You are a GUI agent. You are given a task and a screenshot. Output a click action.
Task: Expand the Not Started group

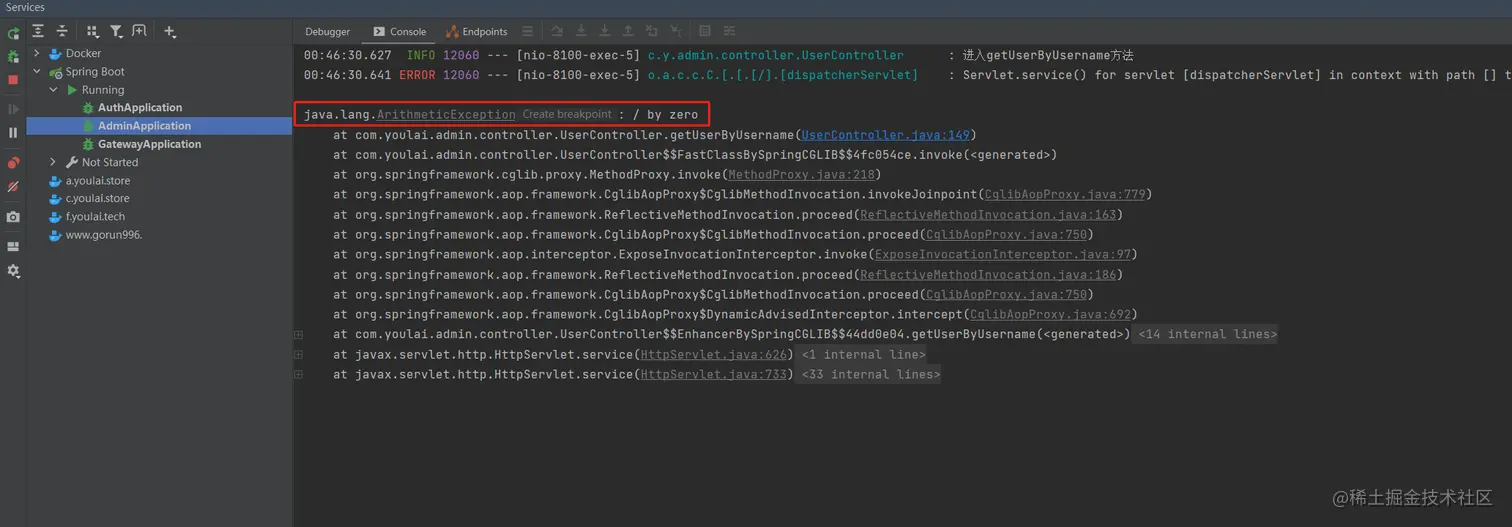(54, 162)
